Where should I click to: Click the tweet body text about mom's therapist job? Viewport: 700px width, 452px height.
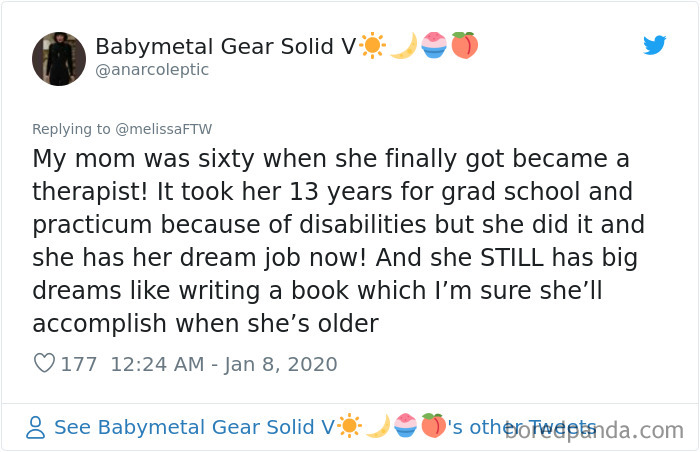[x=338, y=241]
